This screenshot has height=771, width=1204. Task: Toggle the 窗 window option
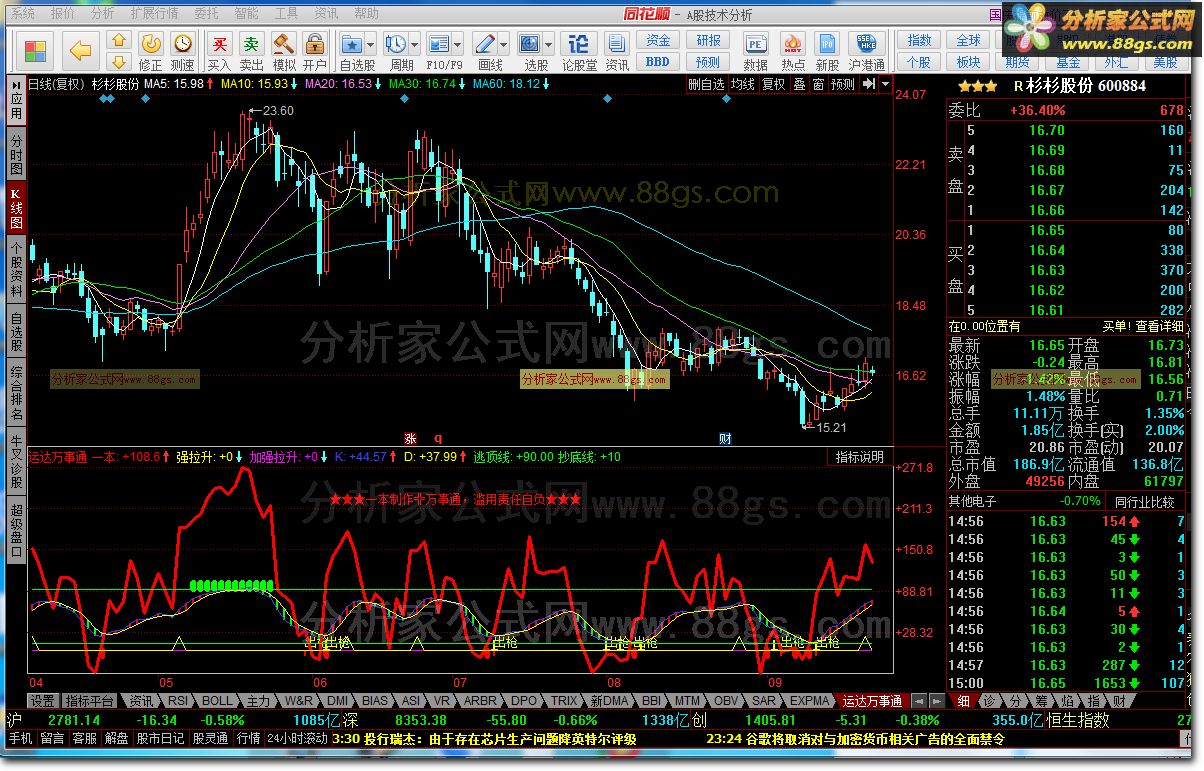click(818, 85)
